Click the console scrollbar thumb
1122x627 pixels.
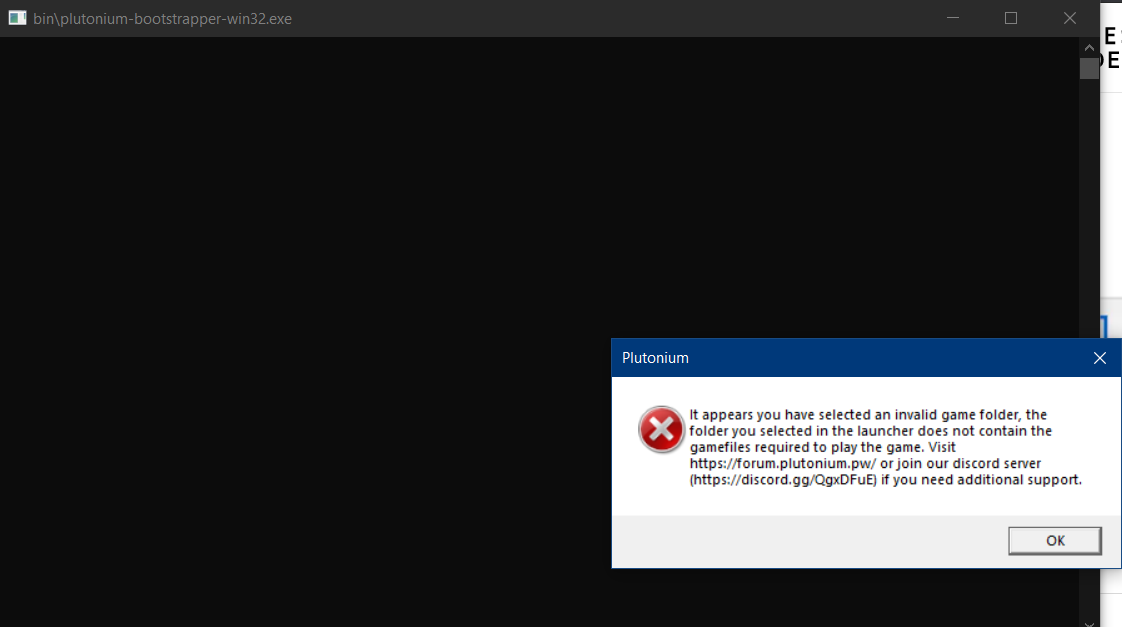1089,68
